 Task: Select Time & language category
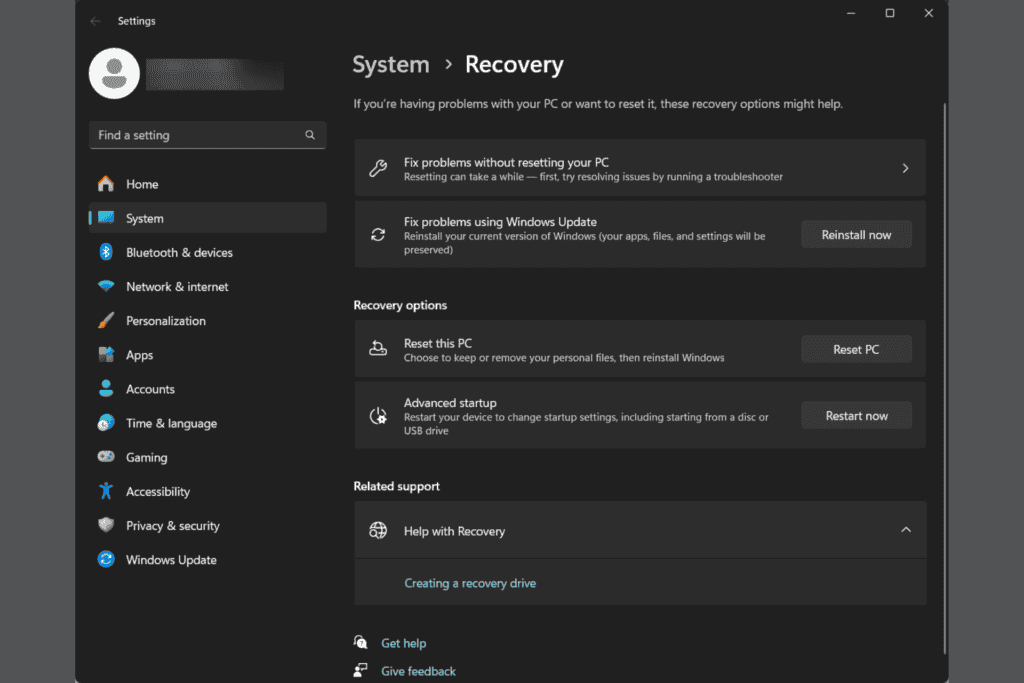(x=208, y=423)
